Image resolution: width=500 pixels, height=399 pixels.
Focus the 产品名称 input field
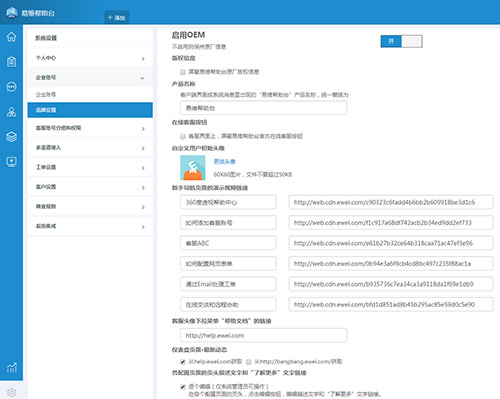[x=264, y=108]
